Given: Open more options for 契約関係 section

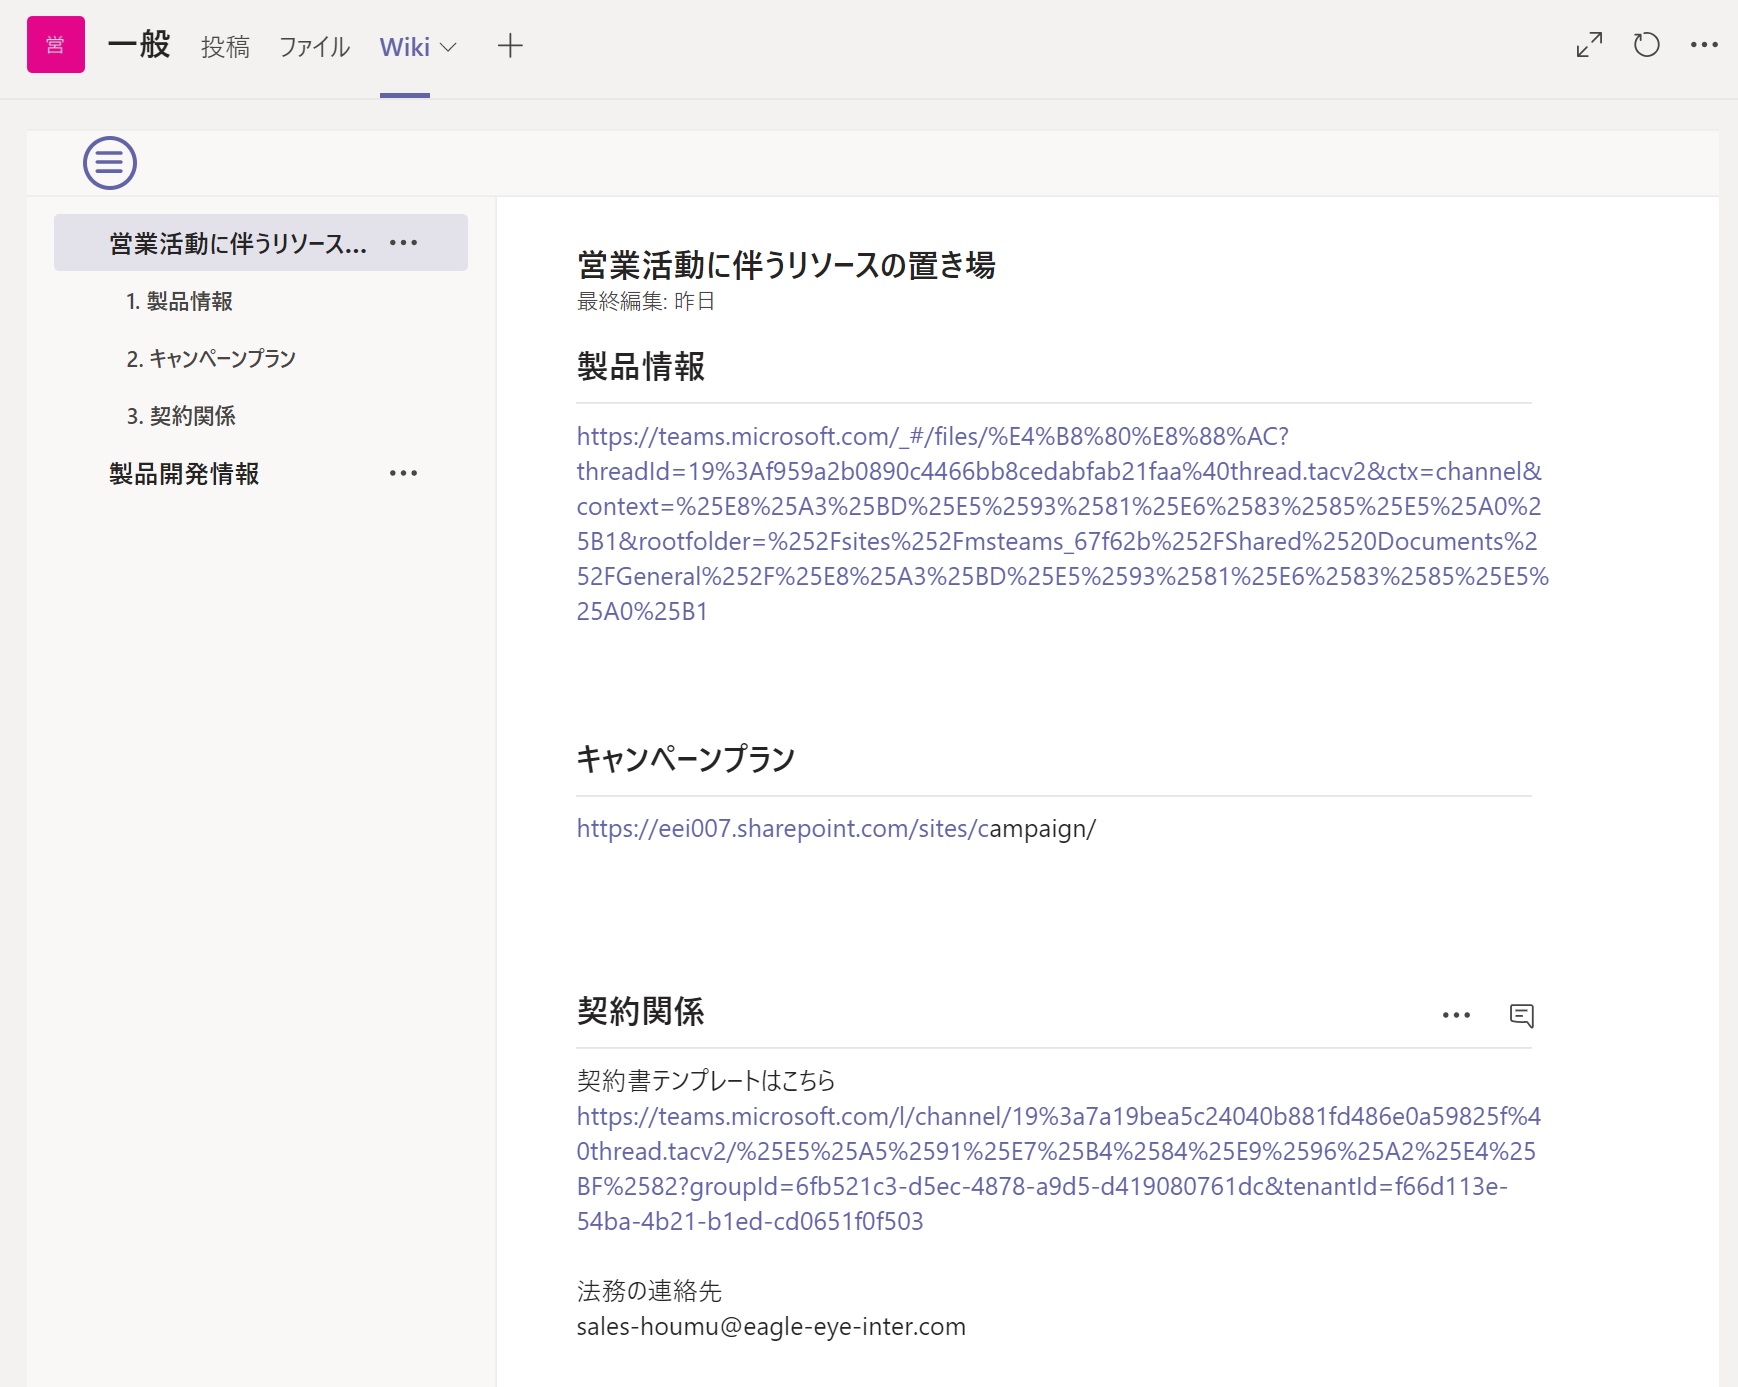Looking at the screenshot, I should click(1456, 1016).
